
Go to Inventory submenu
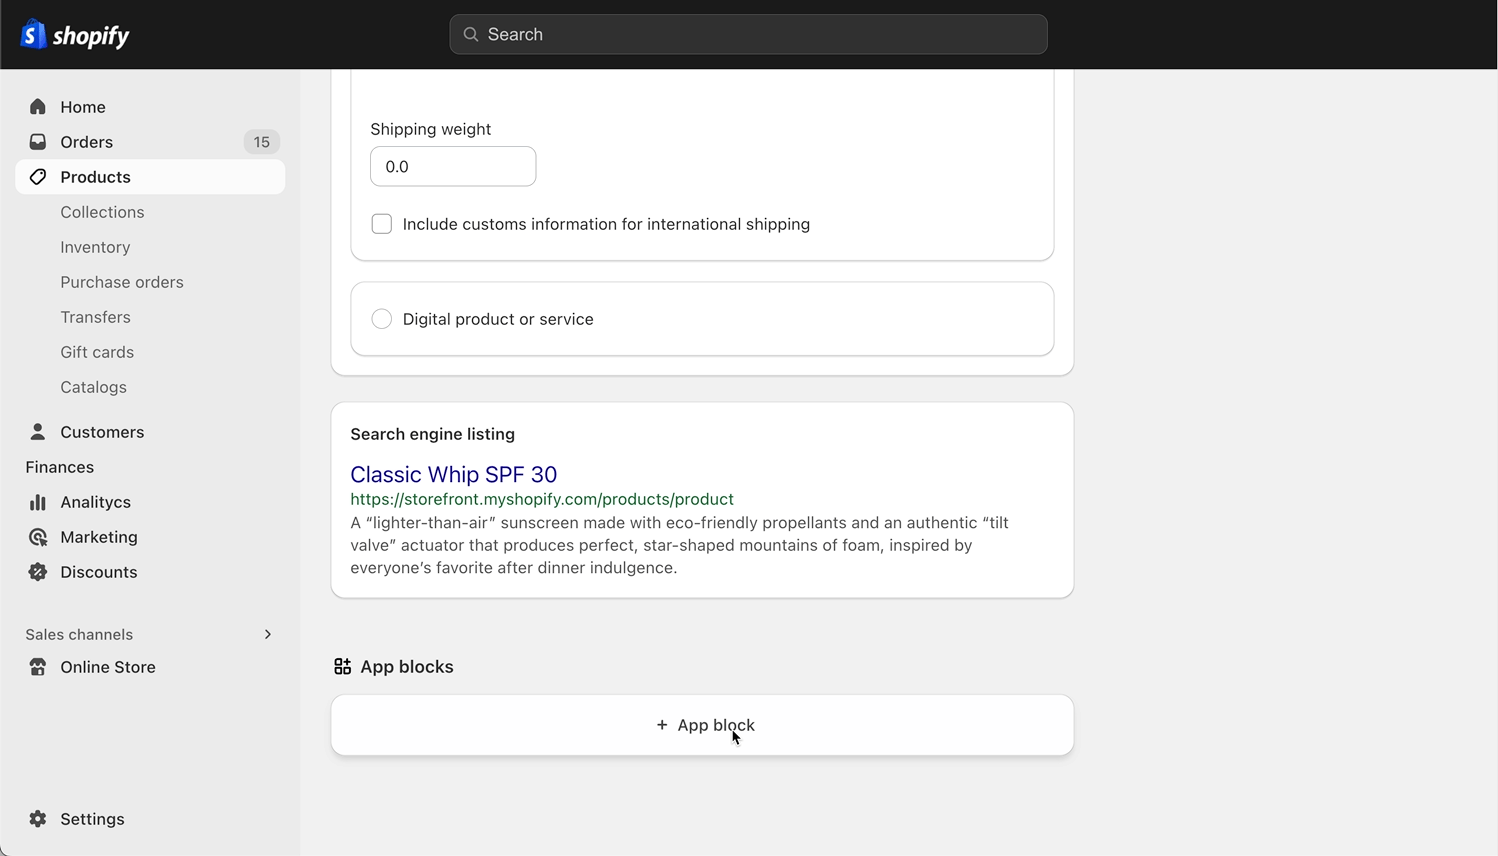(95, 247)
